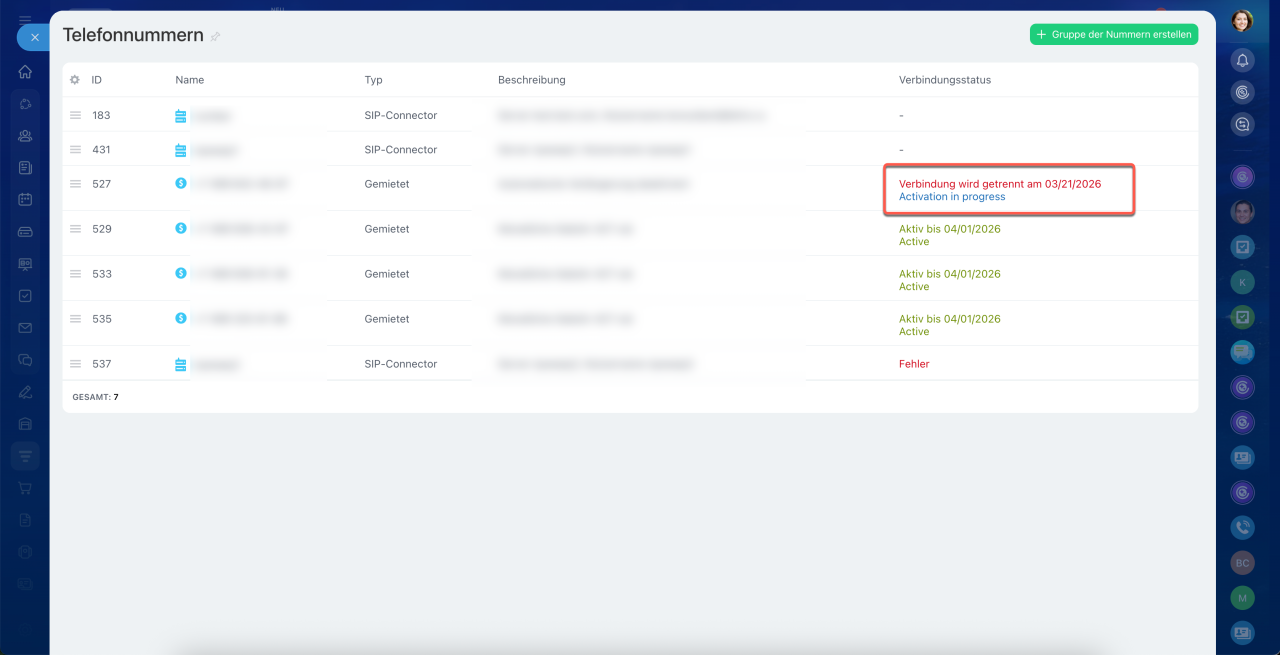This screenshot has height=655, width=1280.
Task: Open Tasks checkmark icon in left sidebar
Action: point(25,296)
